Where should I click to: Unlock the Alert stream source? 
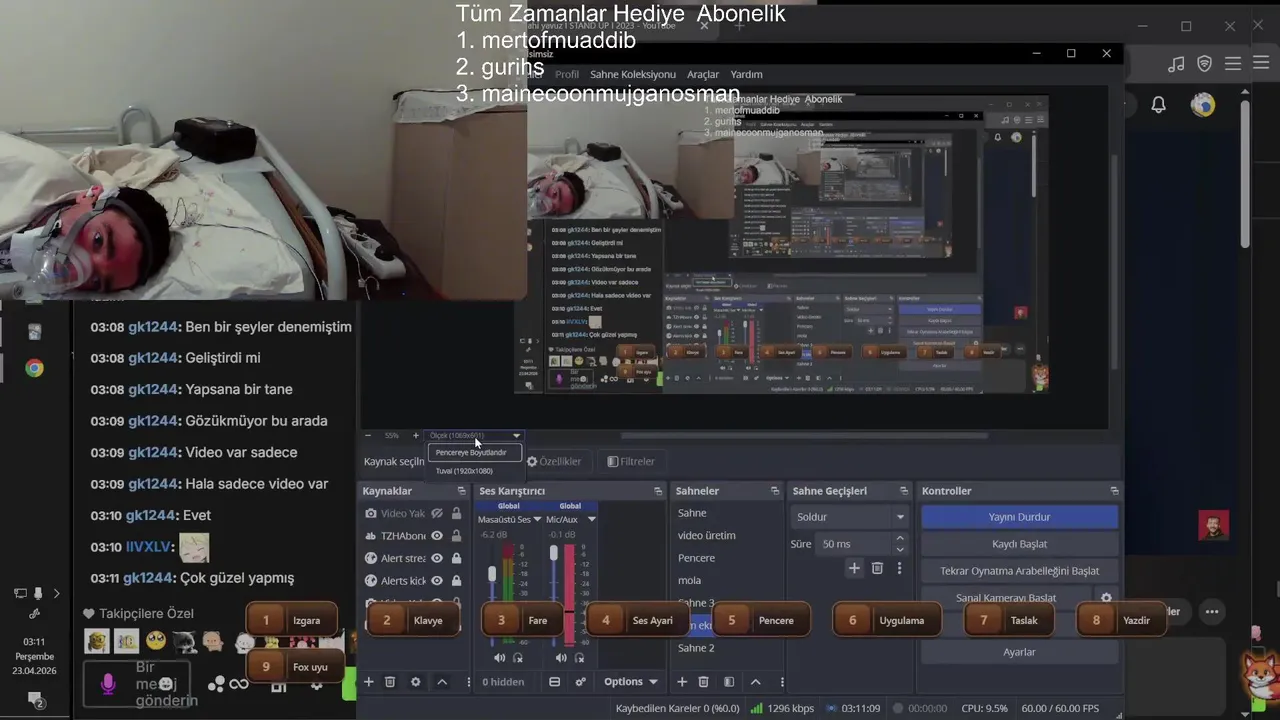[457, 558]
